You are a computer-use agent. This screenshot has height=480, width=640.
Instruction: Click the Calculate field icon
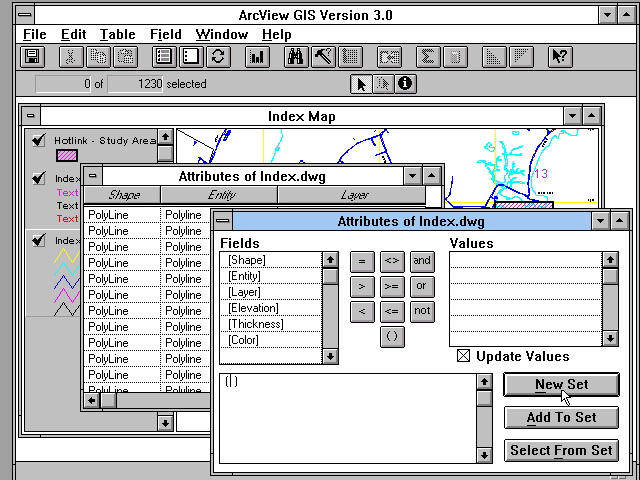pos(455,56)
